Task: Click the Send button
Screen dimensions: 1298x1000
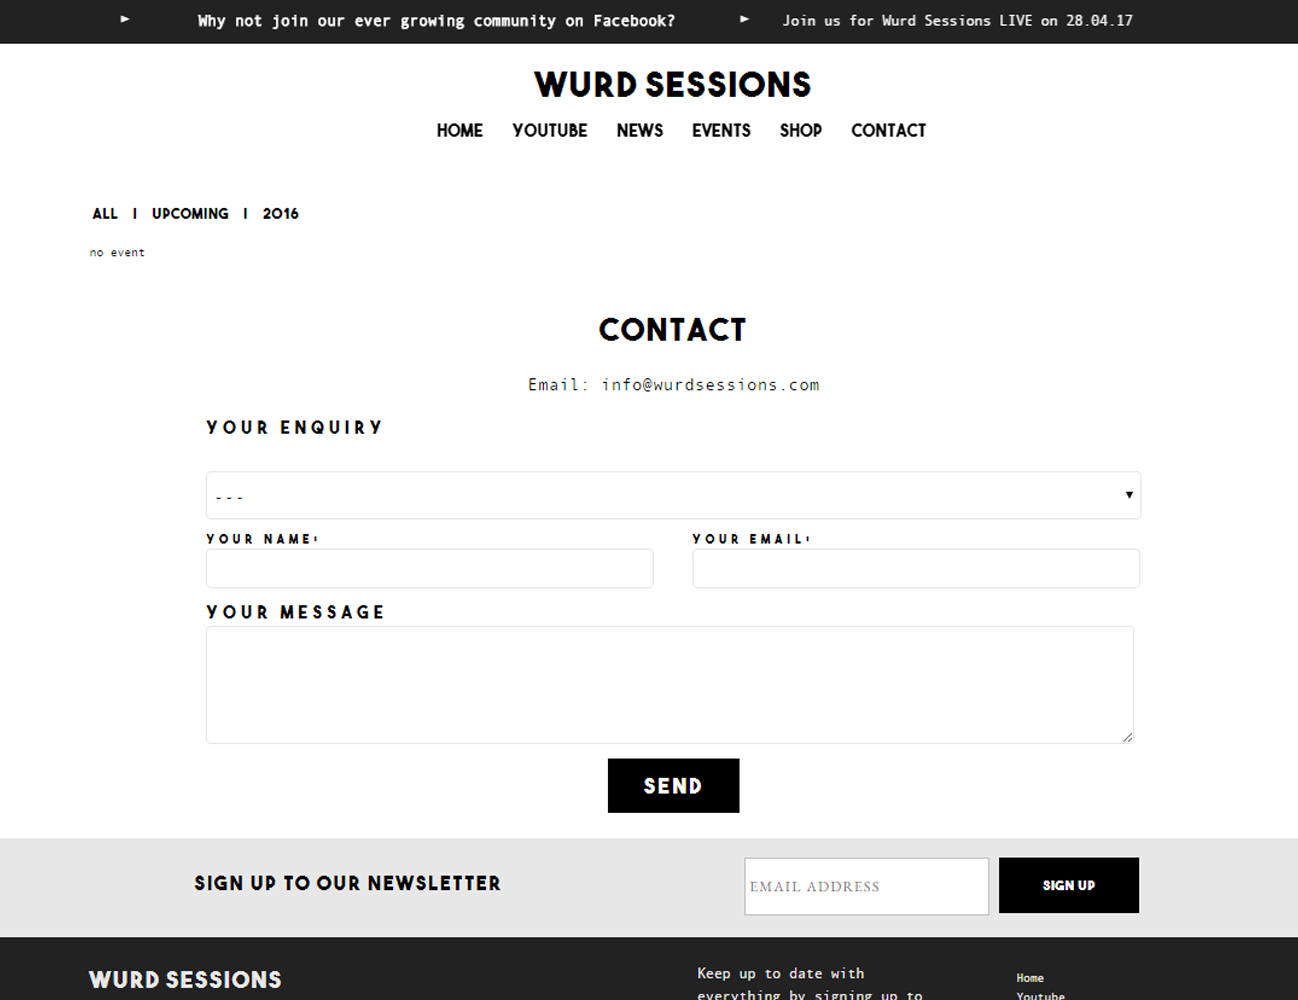Action: pyautogui.click(x=674, y=786)
